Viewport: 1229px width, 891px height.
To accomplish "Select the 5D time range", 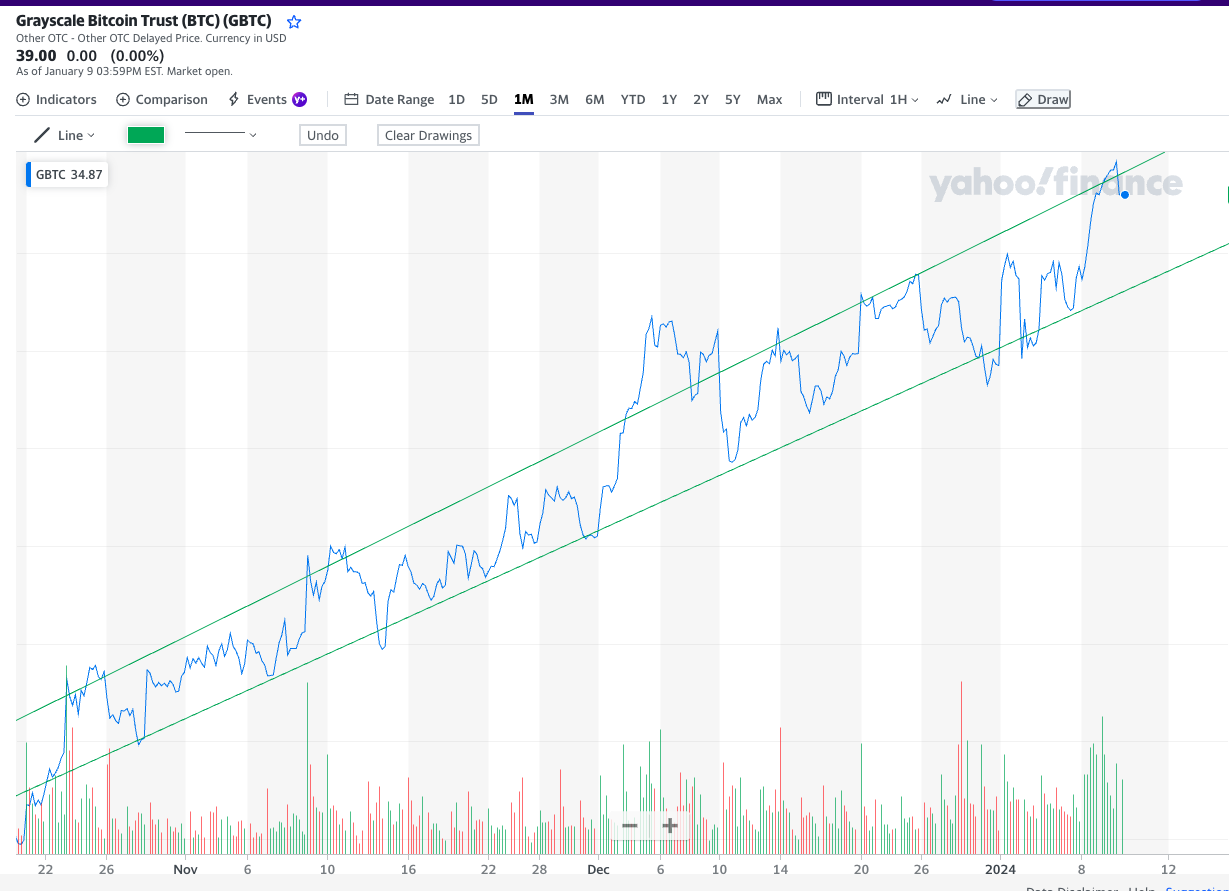I will point(489,99).
